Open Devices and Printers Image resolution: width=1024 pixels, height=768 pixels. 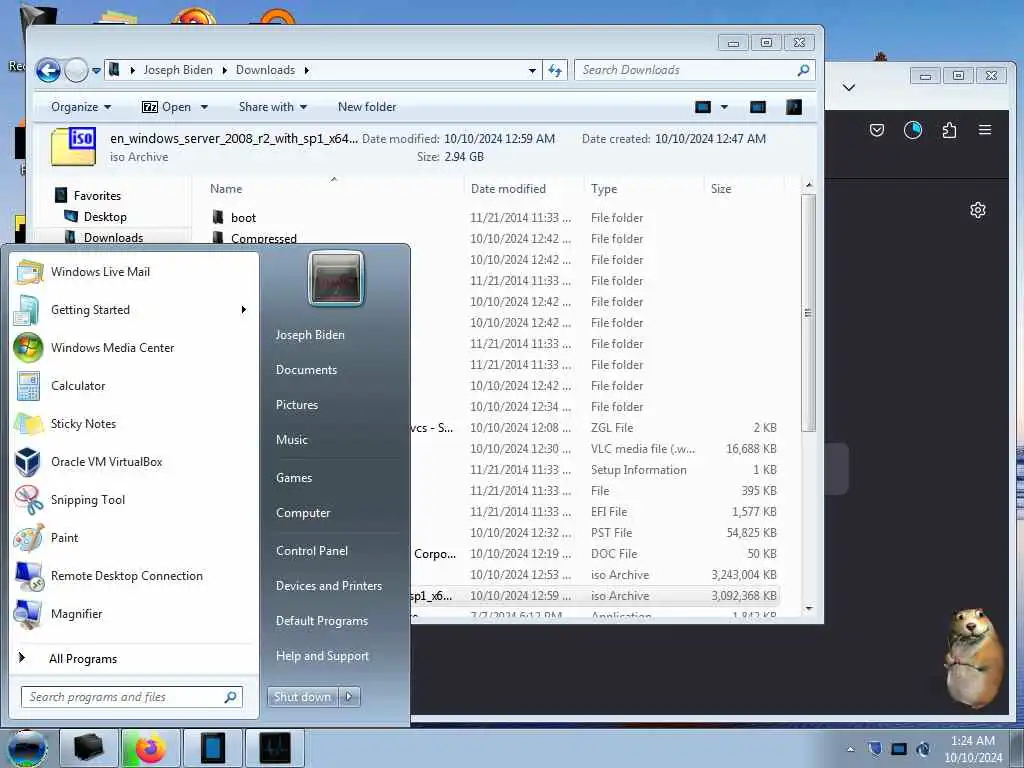coord(328,586)
